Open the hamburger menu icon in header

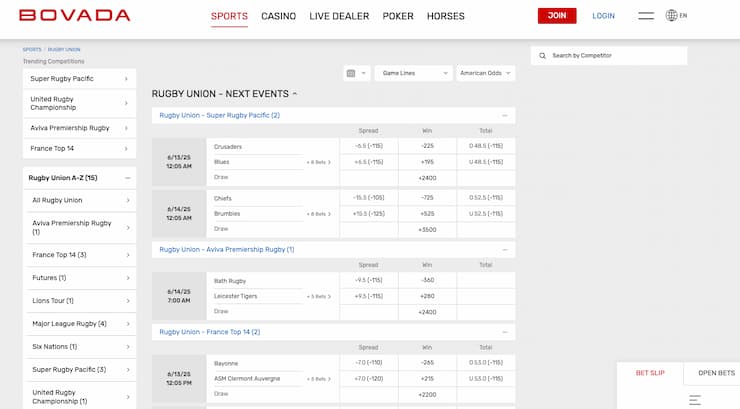646,16
